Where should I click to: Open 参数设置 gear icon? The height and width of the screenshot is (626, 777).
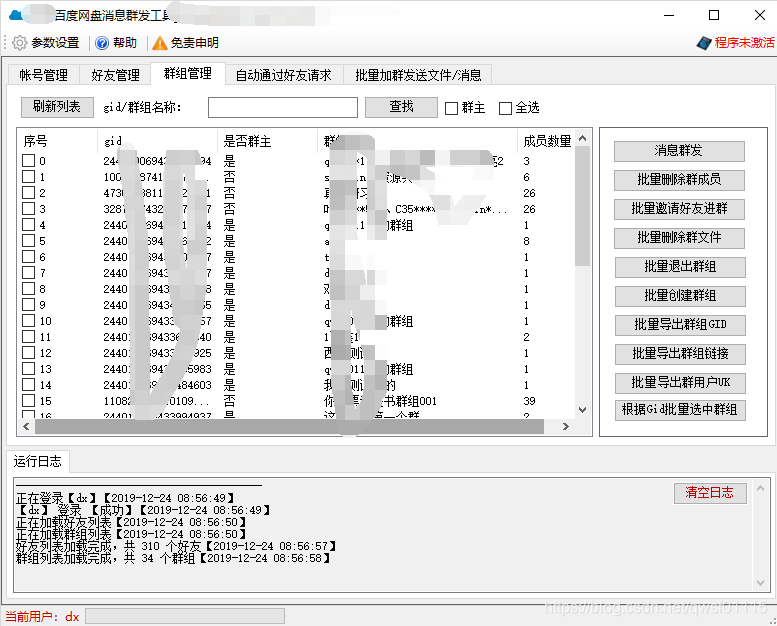19,43
